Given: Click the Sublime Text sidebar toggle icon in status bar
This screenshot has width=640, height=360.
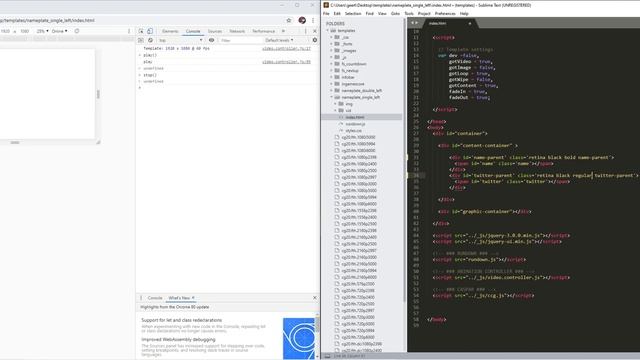Looking at the screenshot, I should click(x=327, y=356).
